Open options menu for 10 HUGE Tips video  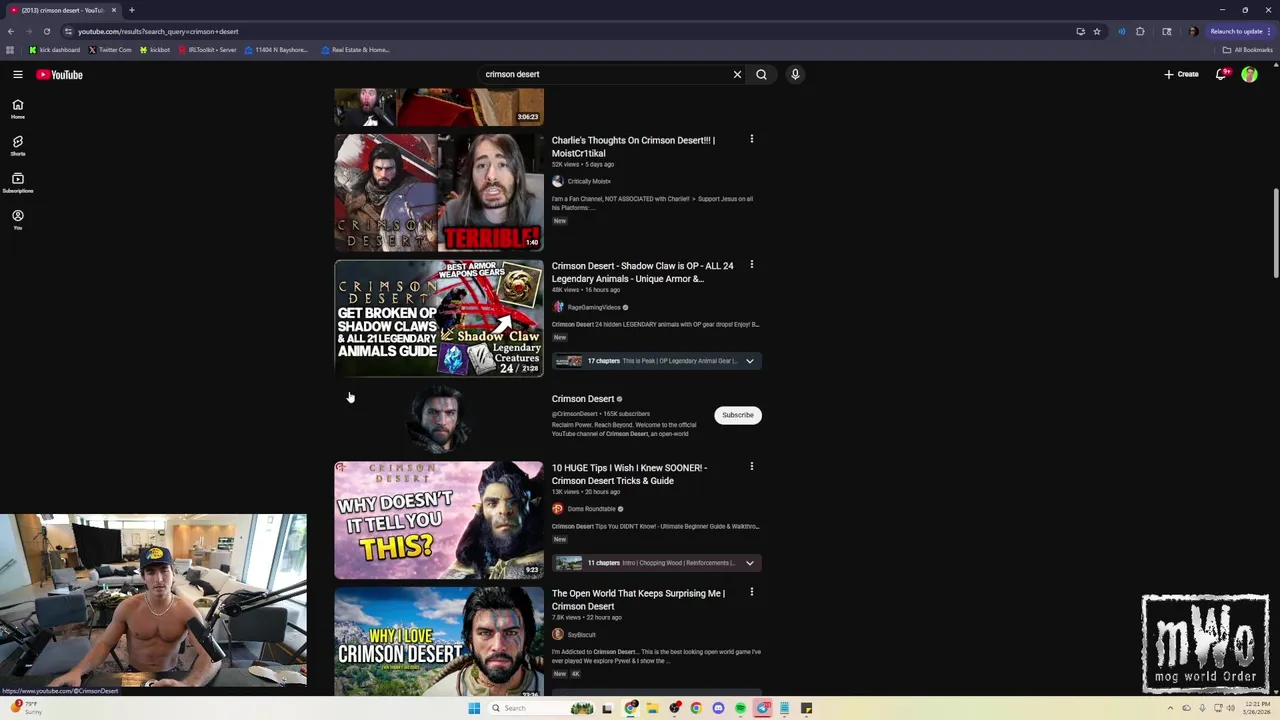[752, 466]
